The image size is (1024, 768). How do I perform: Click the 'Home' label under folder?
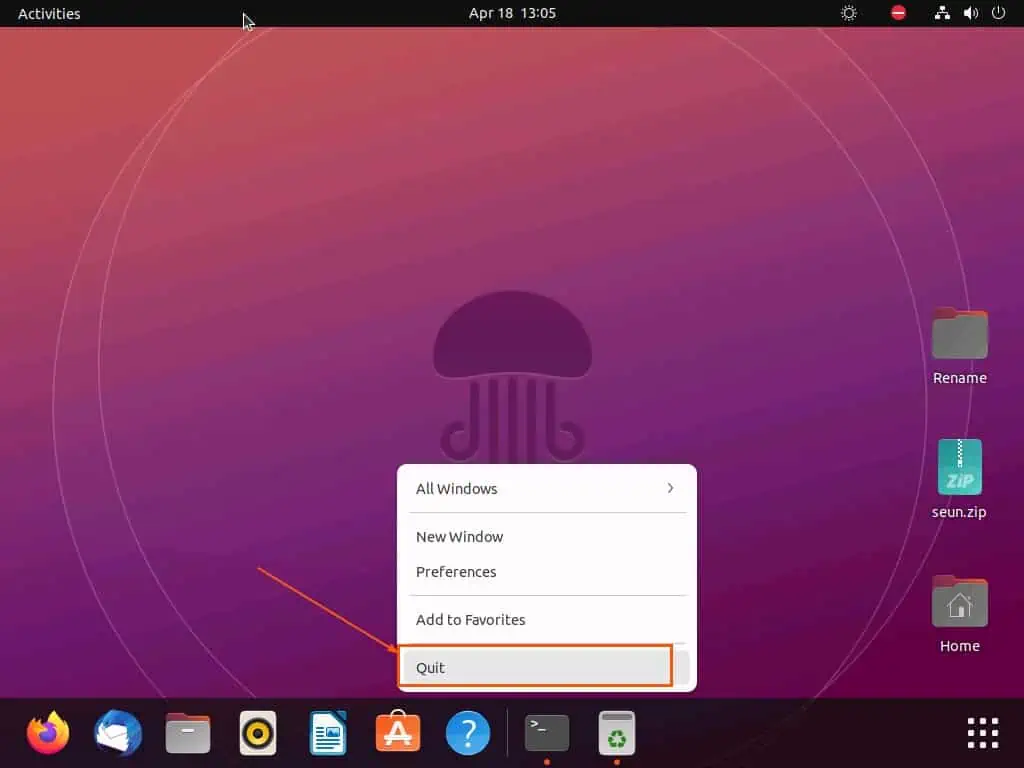tap(959, 646)
